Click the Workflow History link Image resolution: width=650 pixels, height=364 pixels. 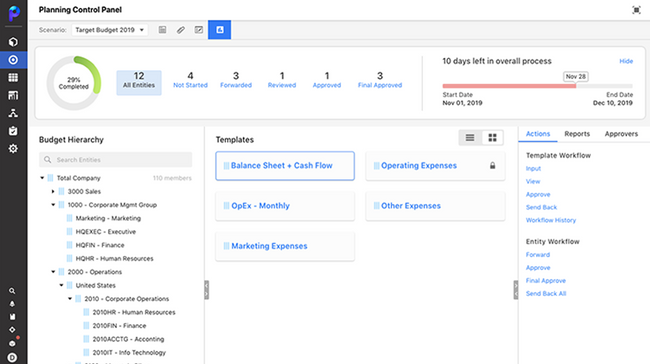pyautogui.click(x=551, y=220)
